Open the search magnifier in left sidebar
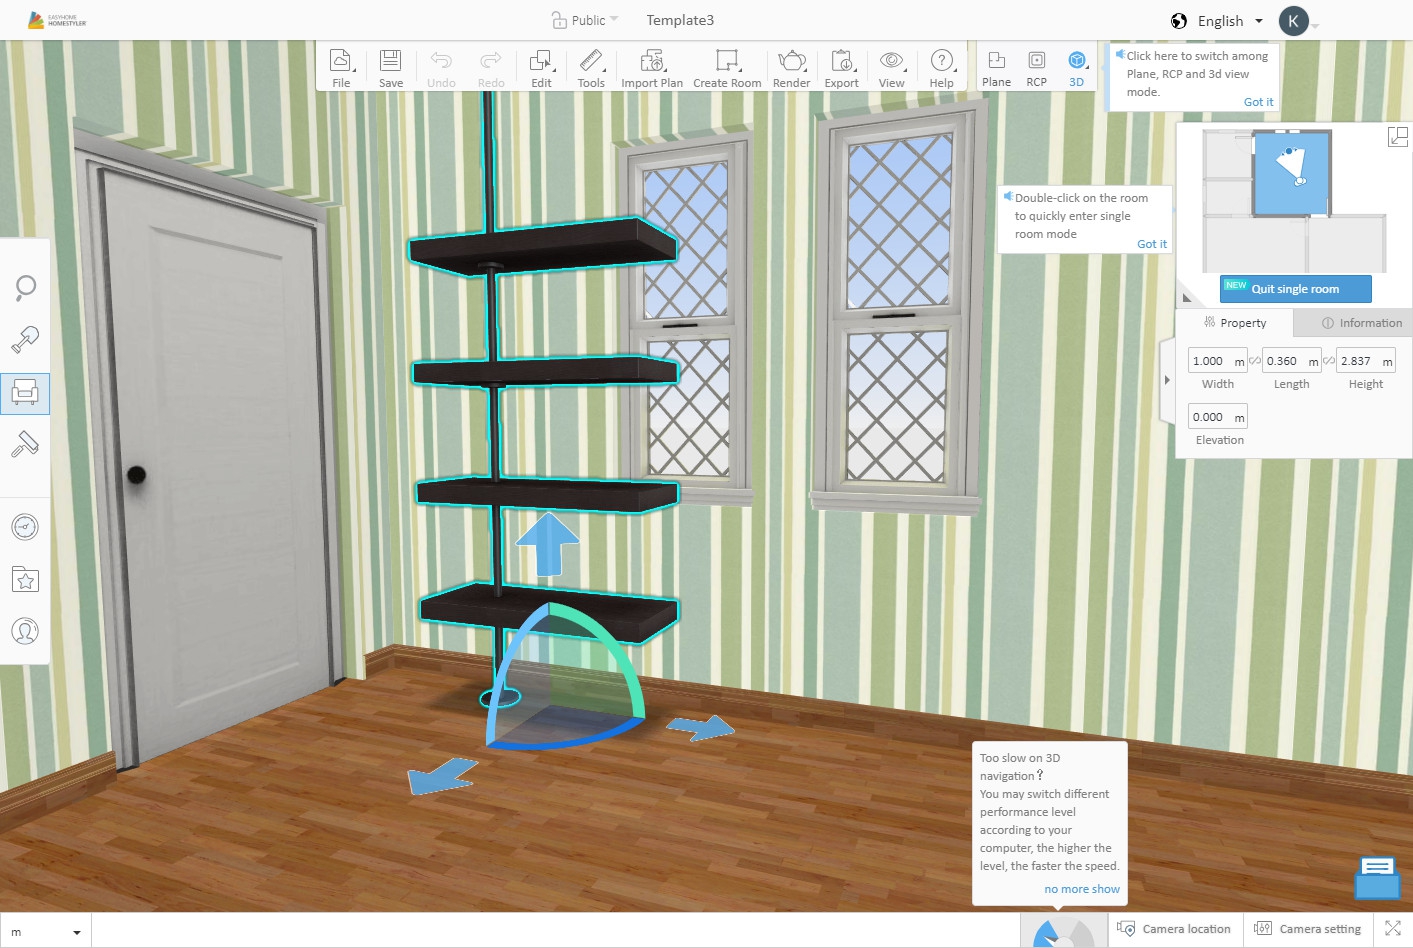The image size is (1413, 948). click(x=25, y=288)
